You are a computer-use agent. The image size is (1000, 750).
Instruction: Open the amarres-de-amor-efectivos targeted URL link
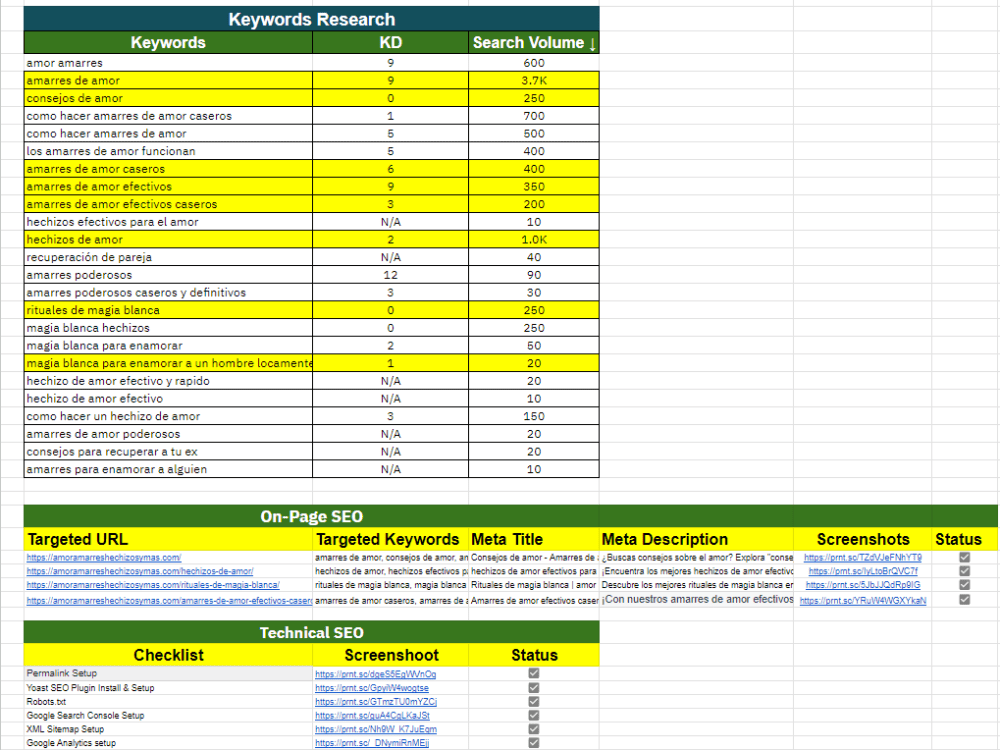coord(169,601)
